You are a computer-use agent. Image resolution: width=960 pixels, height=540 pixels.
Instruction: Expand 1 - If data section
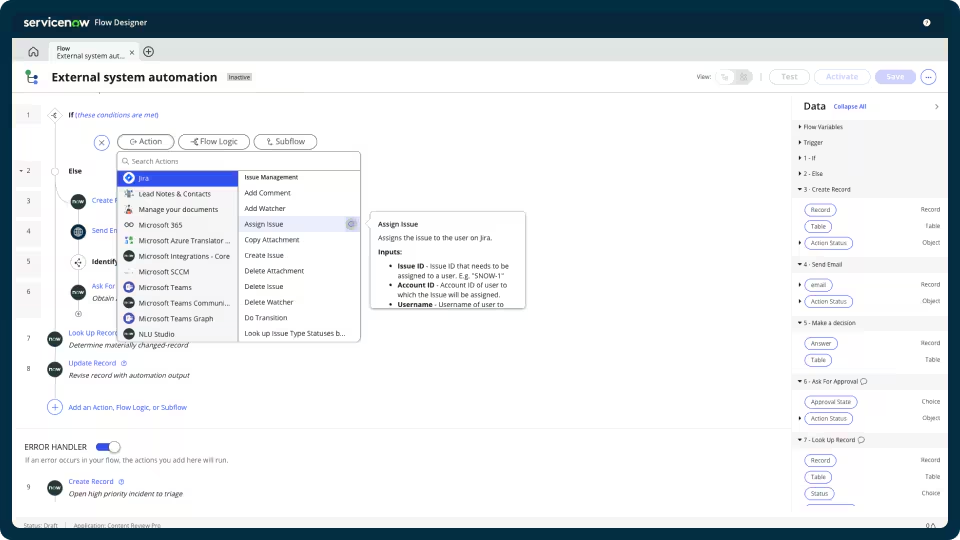(800, 158)
